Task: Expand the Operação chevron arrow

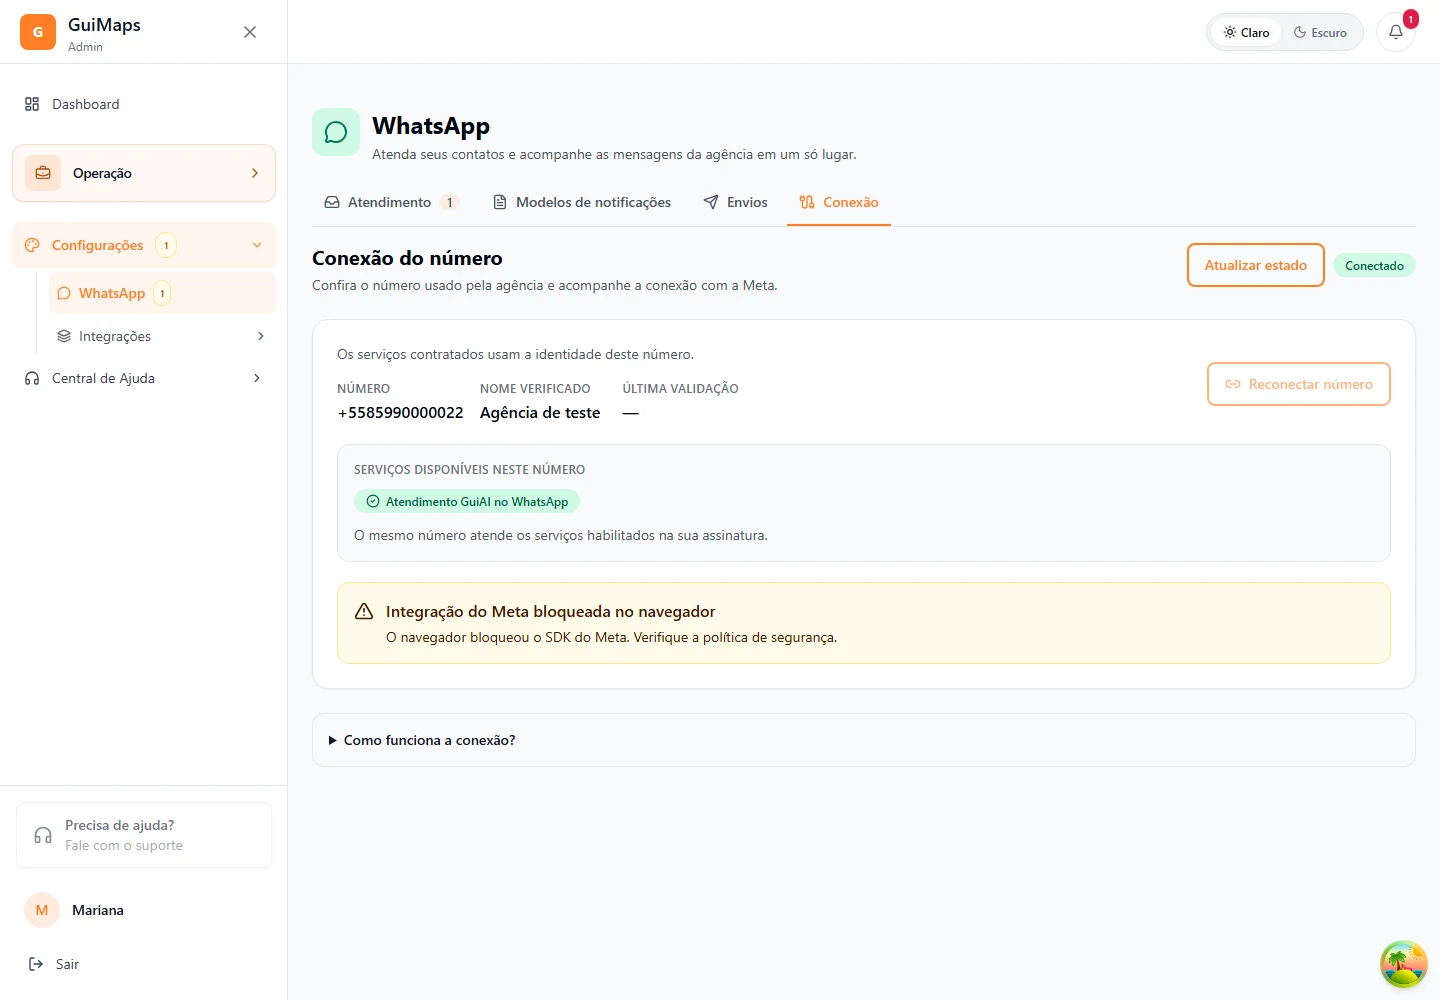Action: (255, 173)
